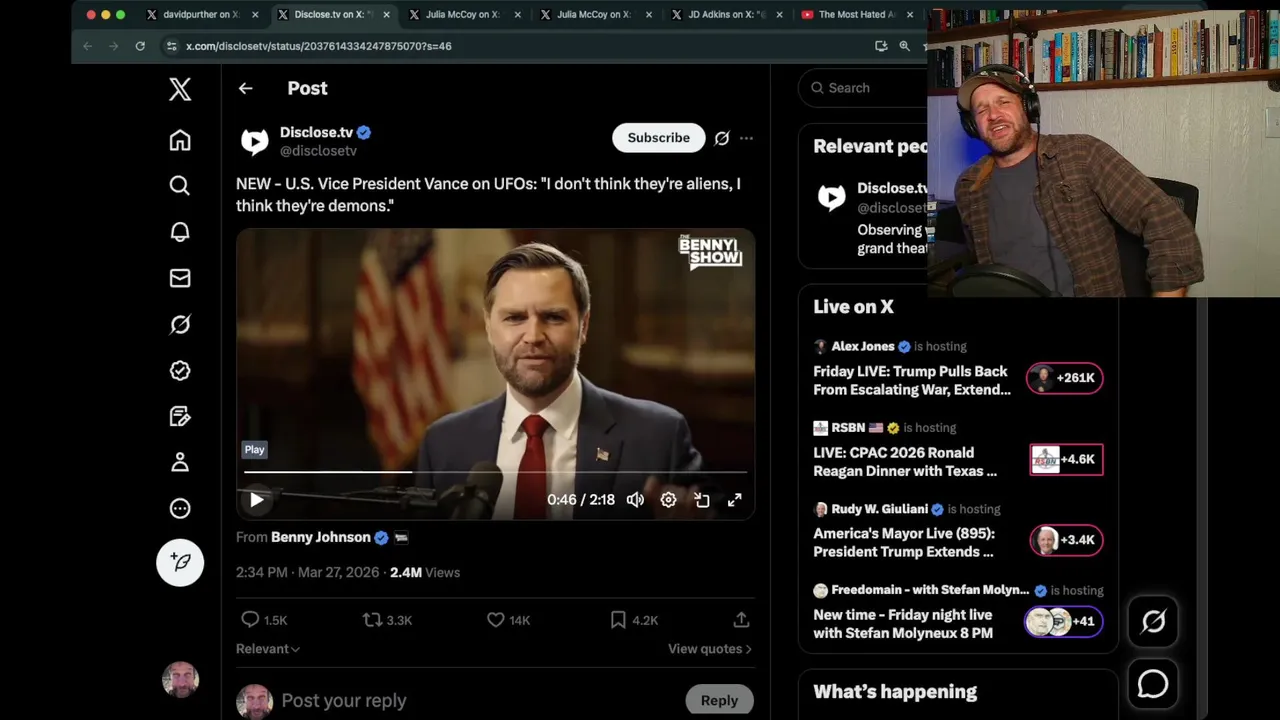
Task: Open floating Grok button
Action: click(1153, 622)
